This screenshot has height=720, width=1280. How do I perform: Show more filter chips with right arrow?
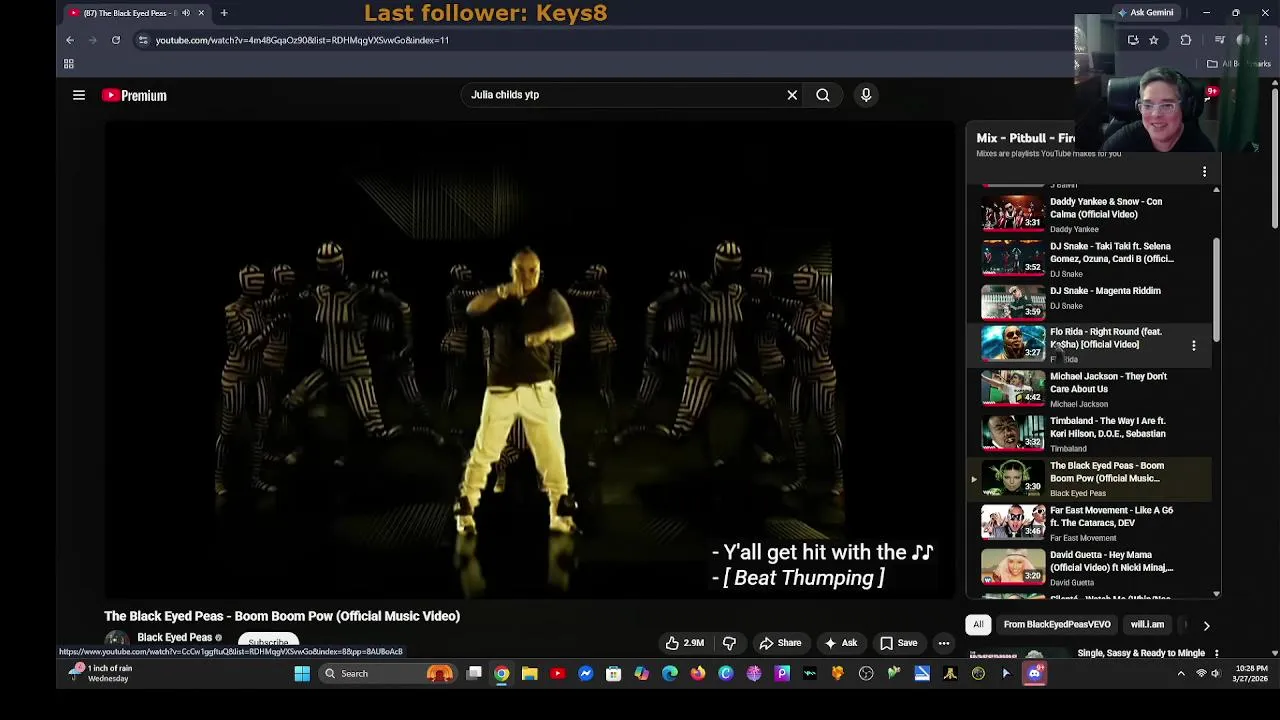pos(1206,626)
